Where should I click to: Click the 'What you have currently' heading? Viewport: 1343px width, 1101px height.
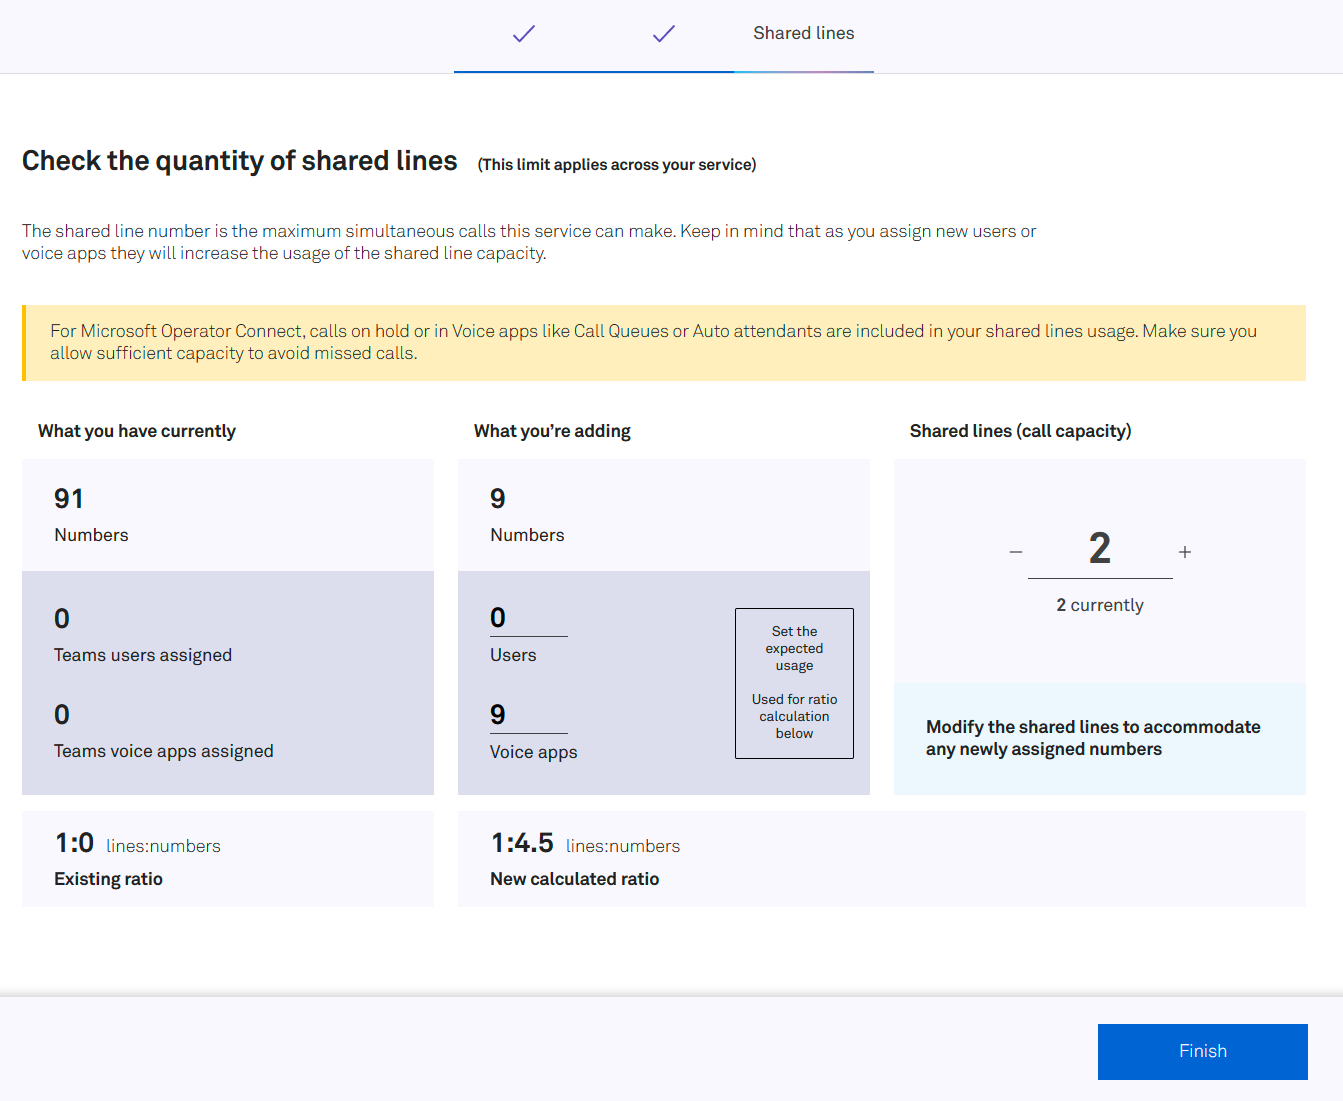(137, 431)
